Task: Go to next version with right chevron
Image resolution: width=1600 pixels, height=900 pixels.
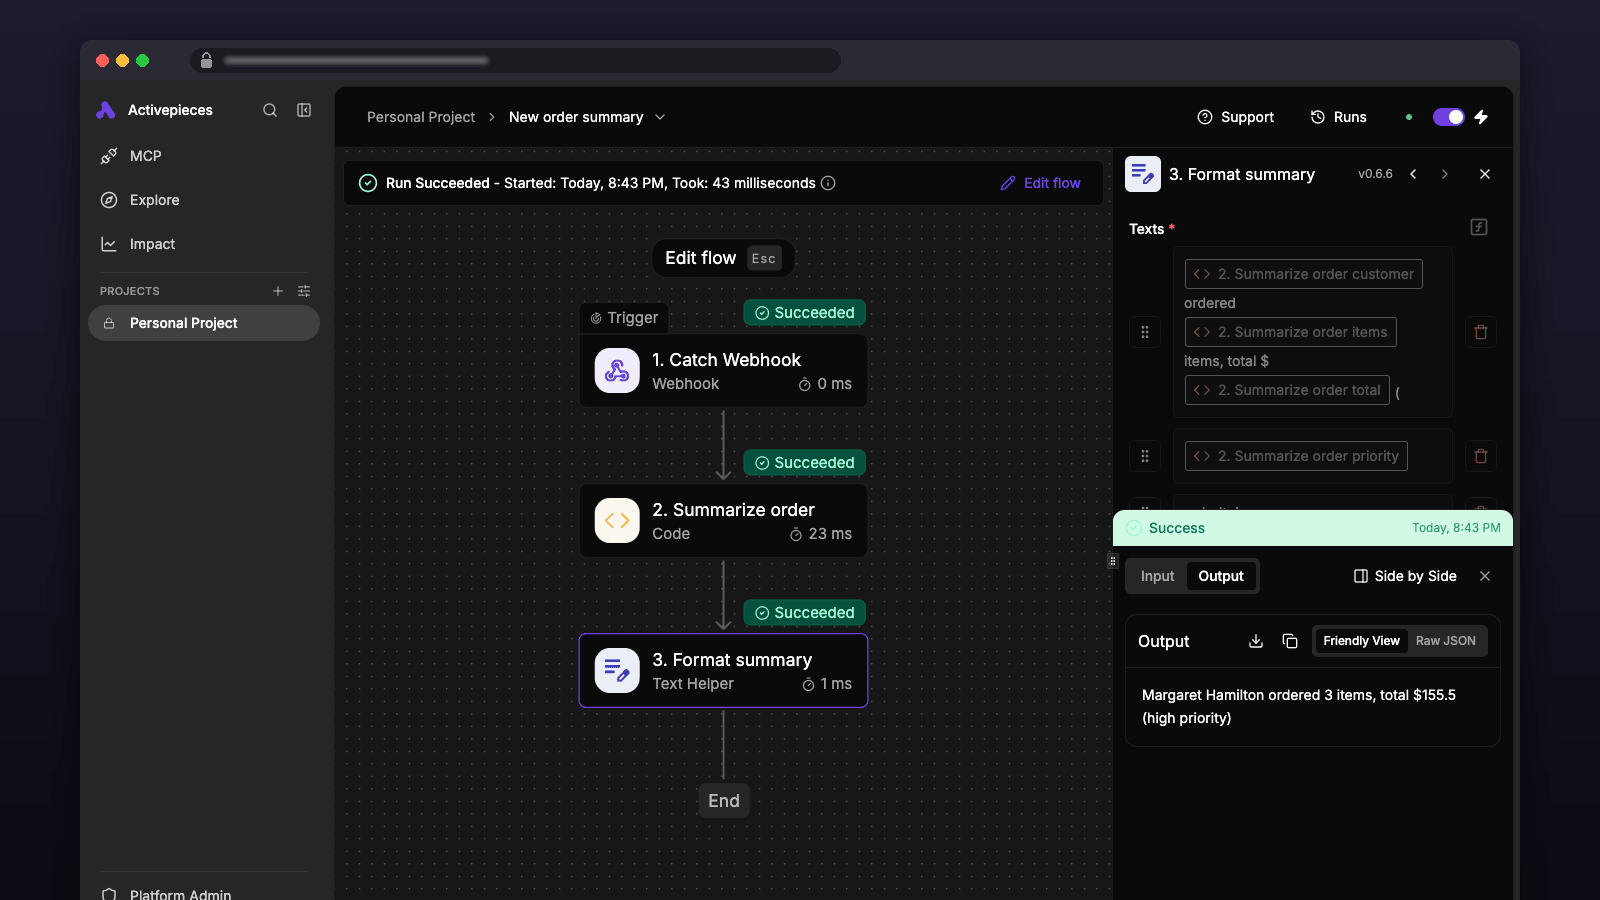Action: pyautogui.click(x=1445, y=174)
